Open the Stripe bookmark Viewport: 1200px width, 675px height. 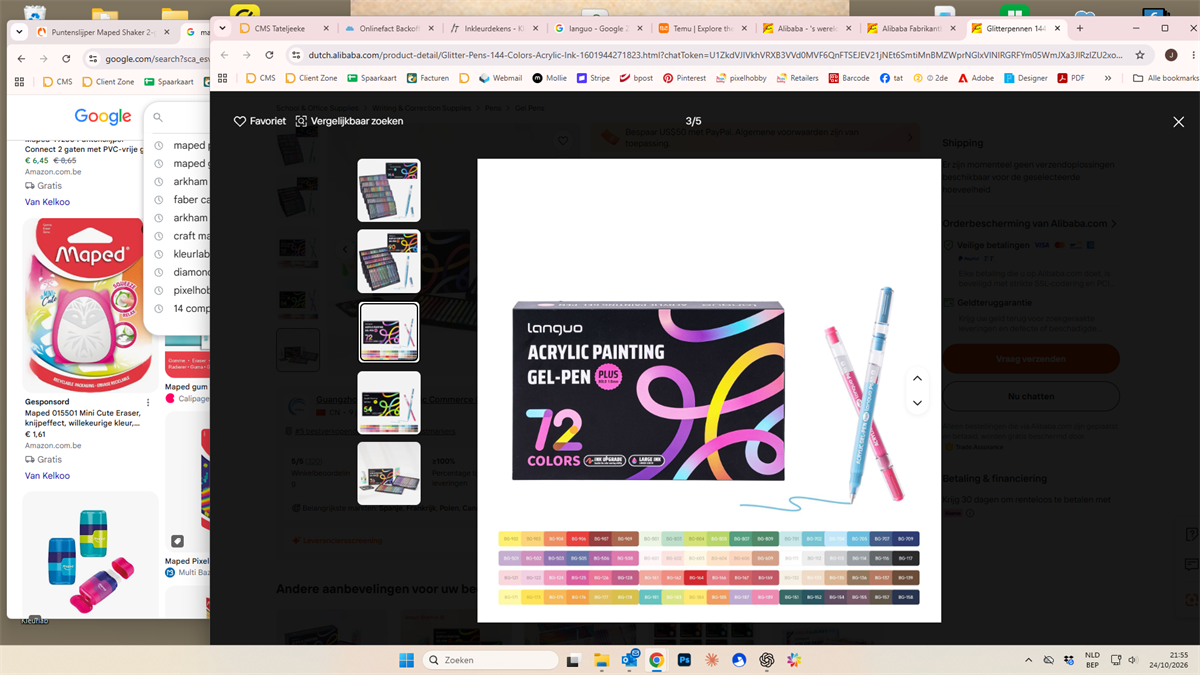coord(593,78)
